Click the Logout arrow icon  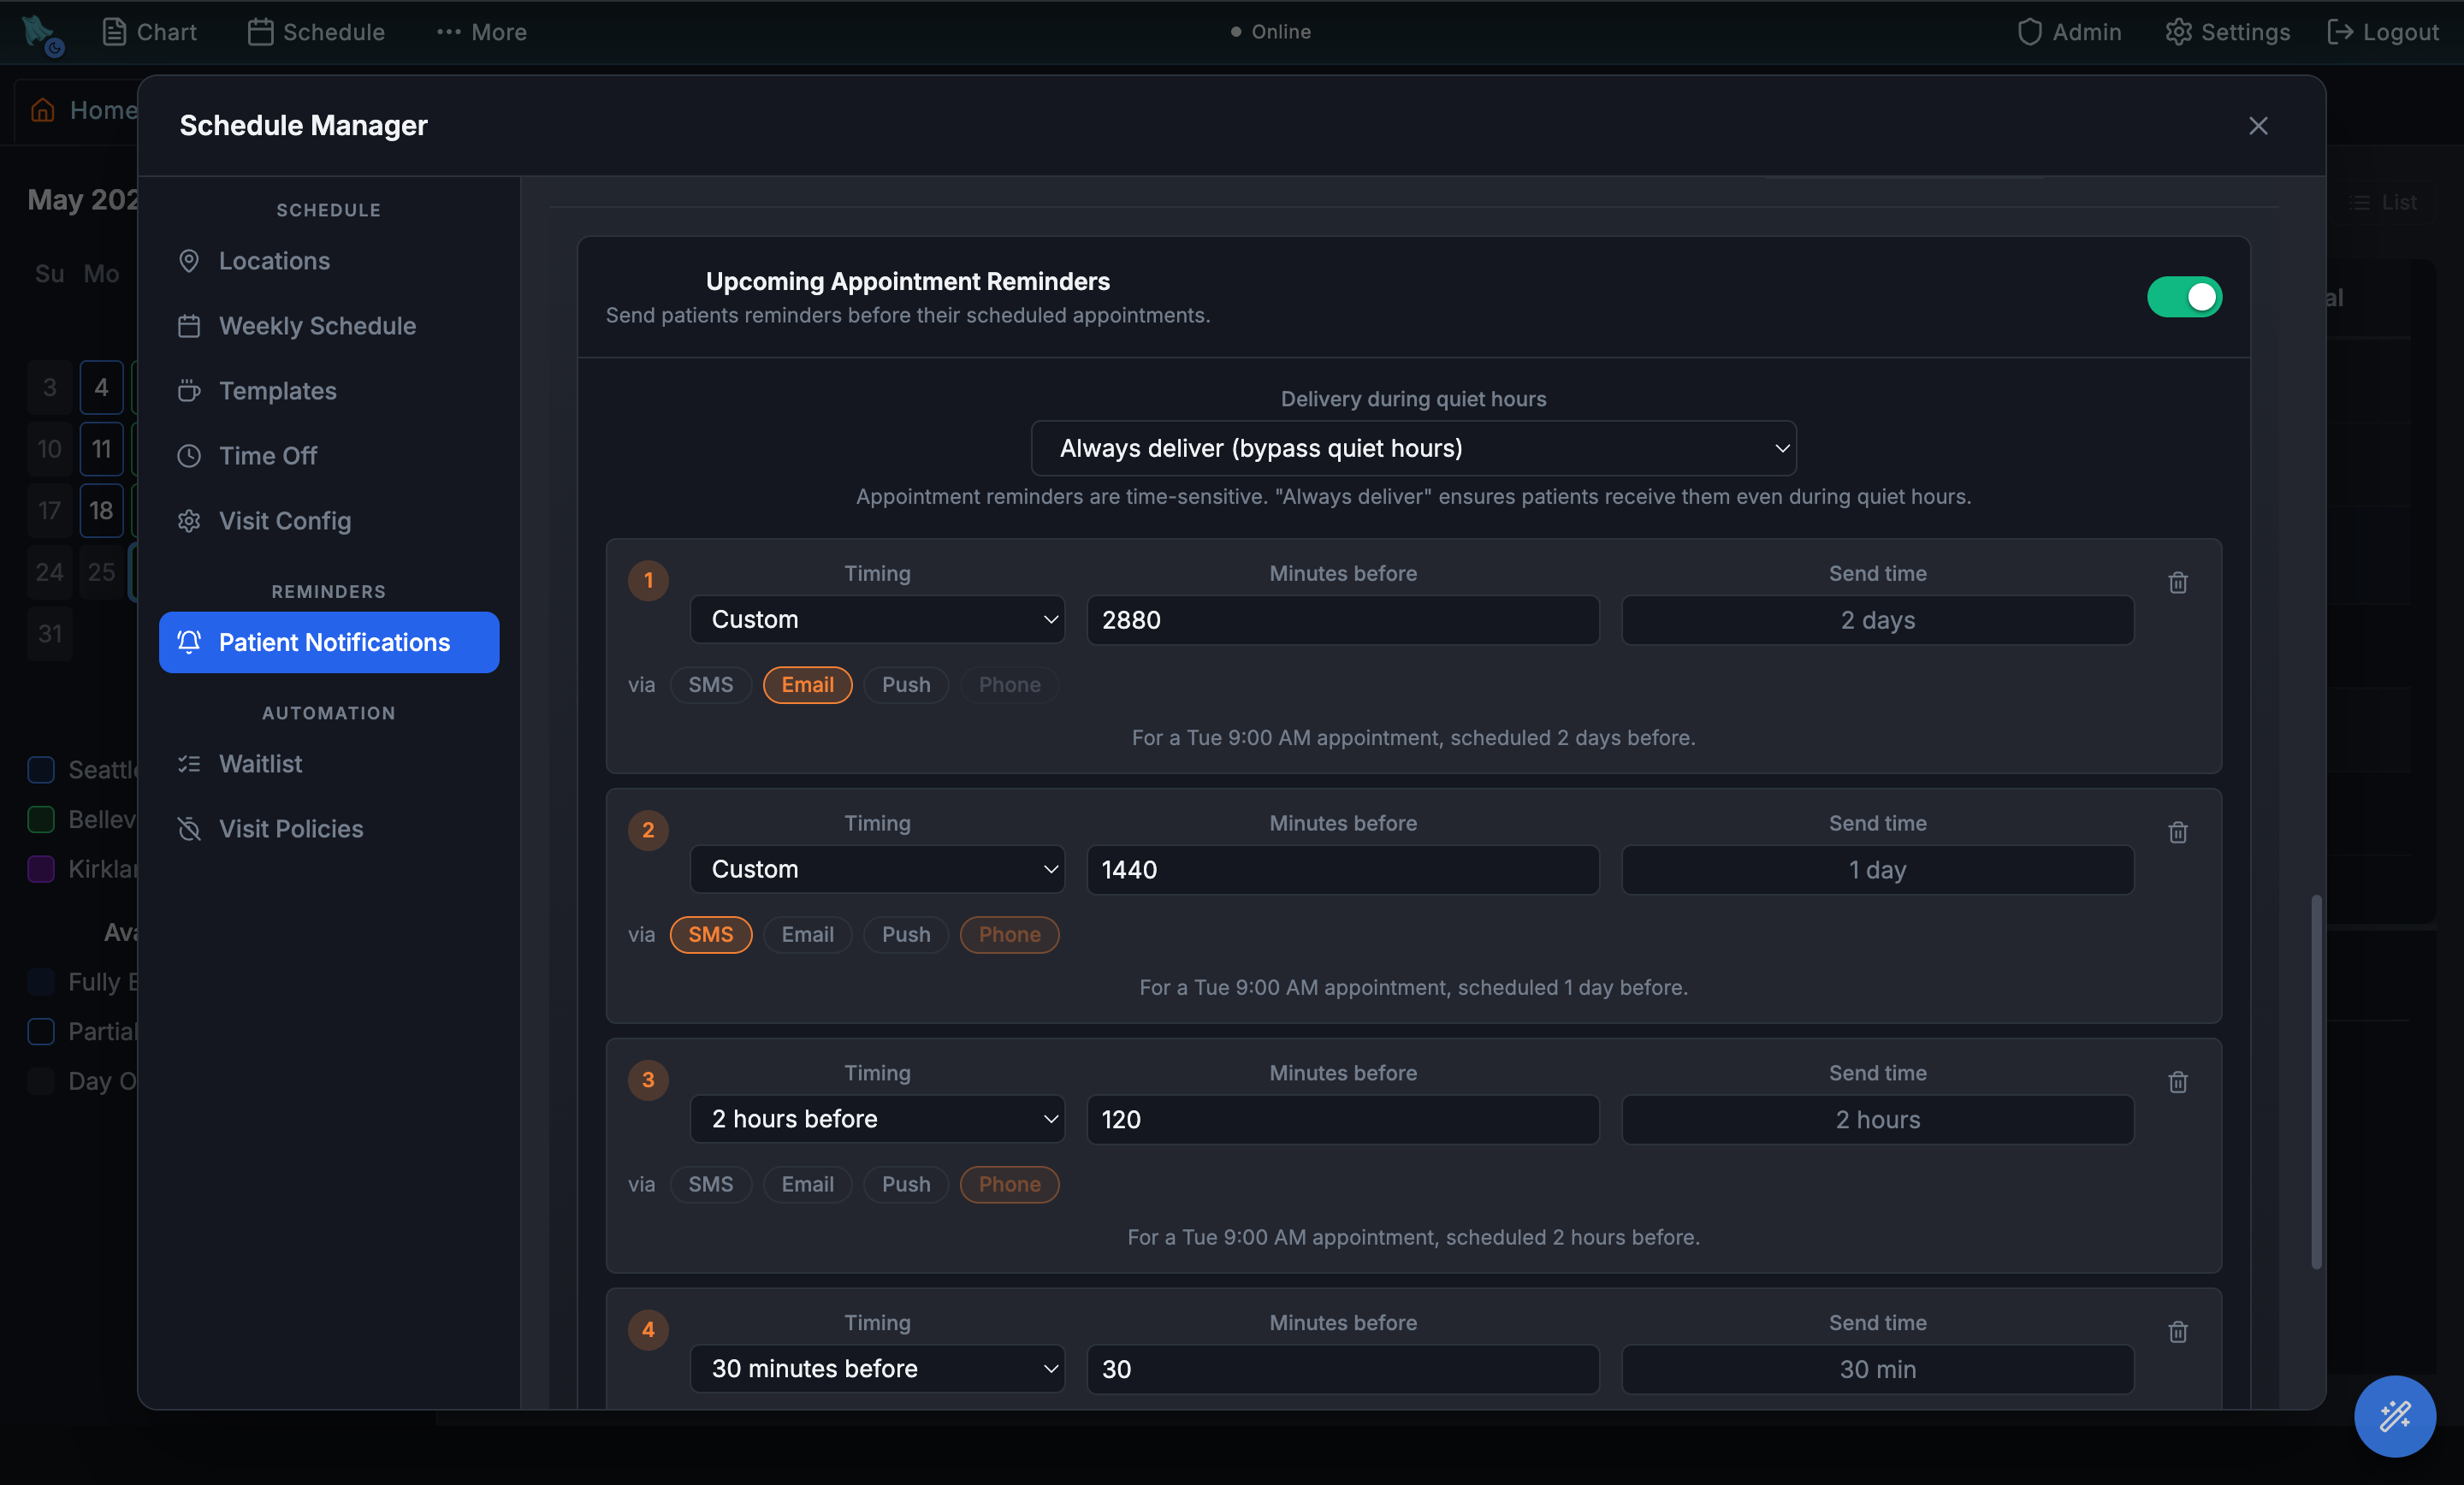coord(2340,32)
